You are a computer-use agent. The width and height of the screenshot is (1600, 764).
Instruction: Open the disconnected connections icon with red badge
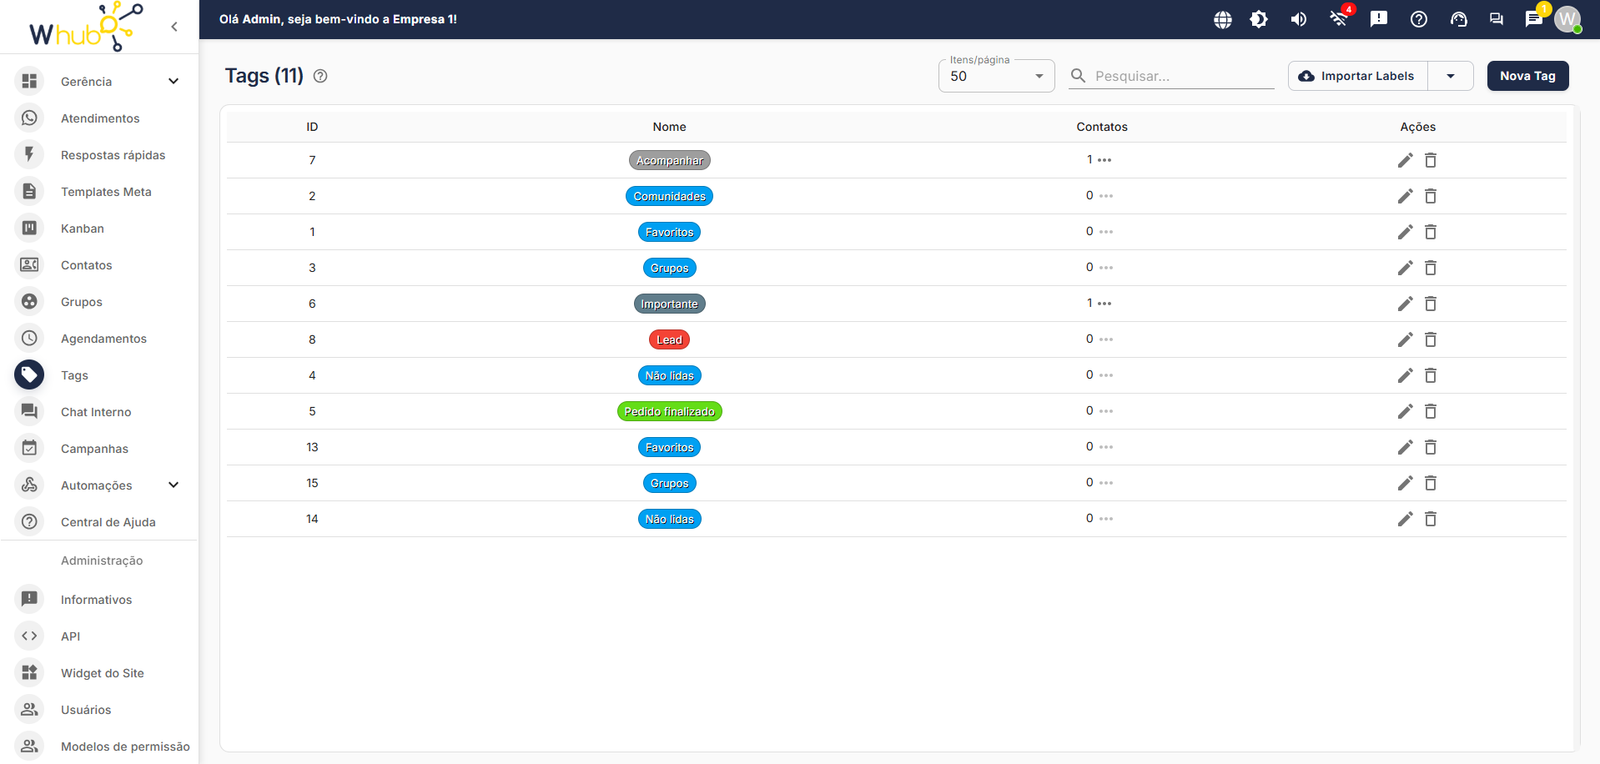1339,17
